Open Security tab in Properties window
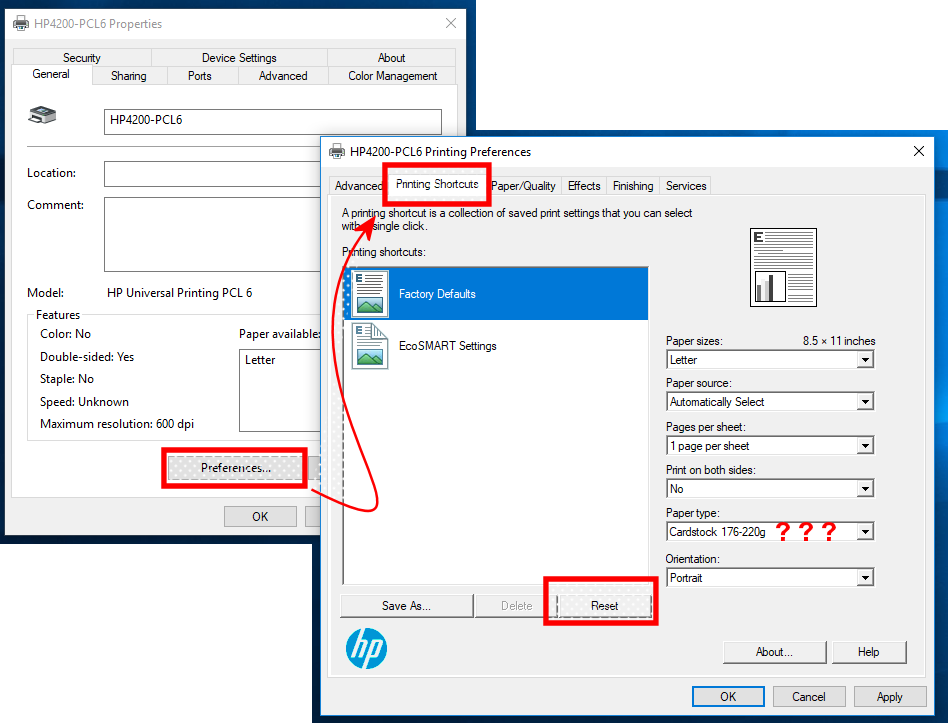 [x=82, y=57]
